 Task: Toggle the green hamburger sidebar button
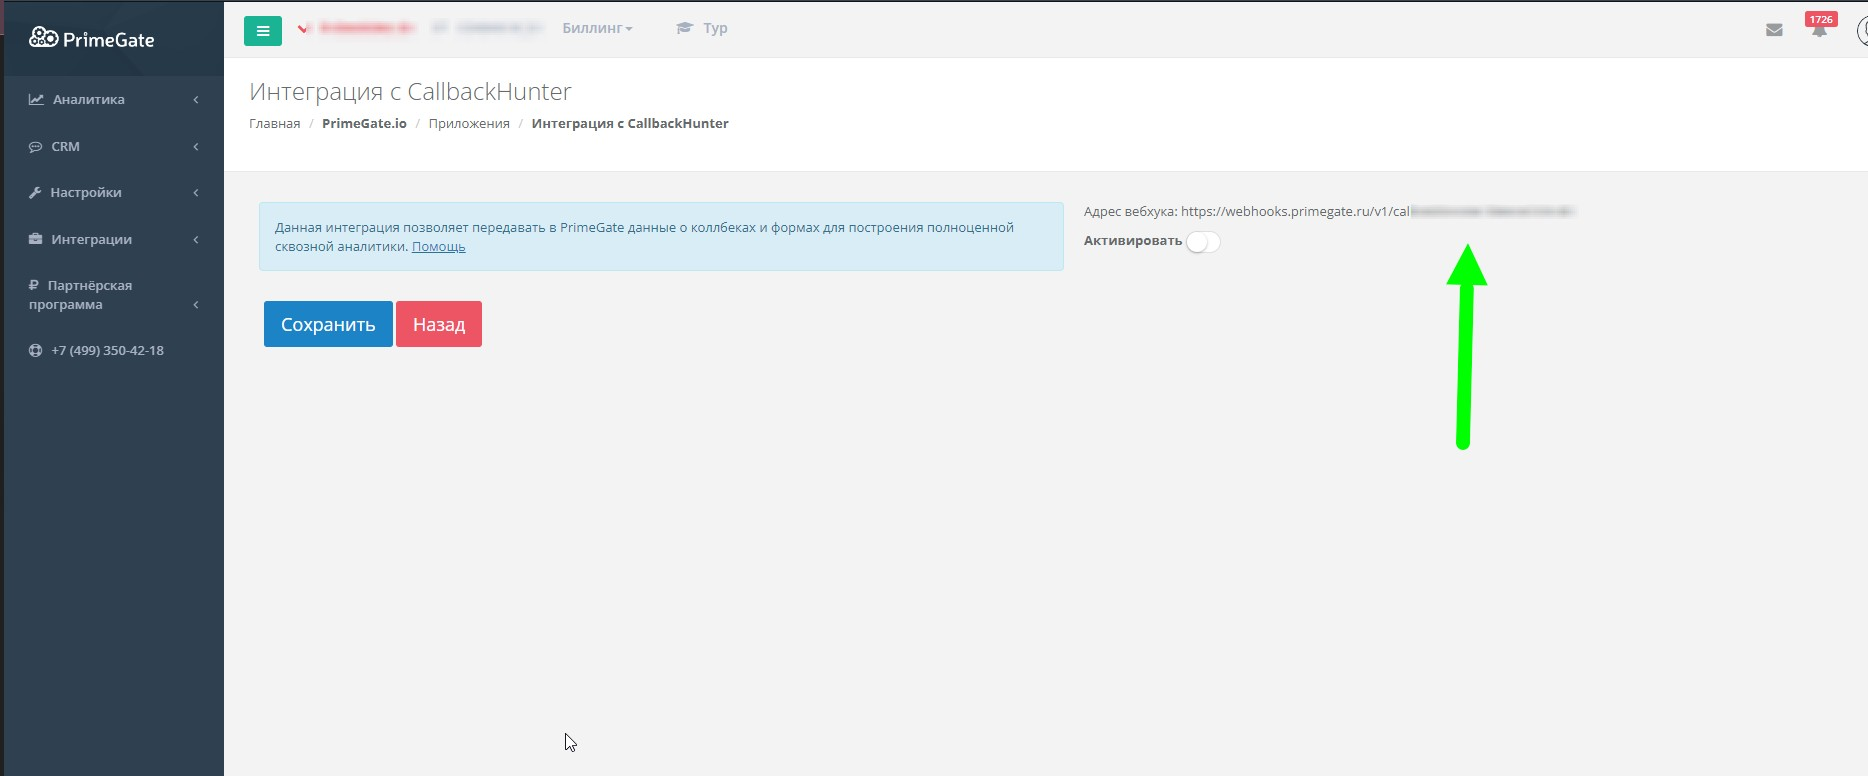(263, 30)
